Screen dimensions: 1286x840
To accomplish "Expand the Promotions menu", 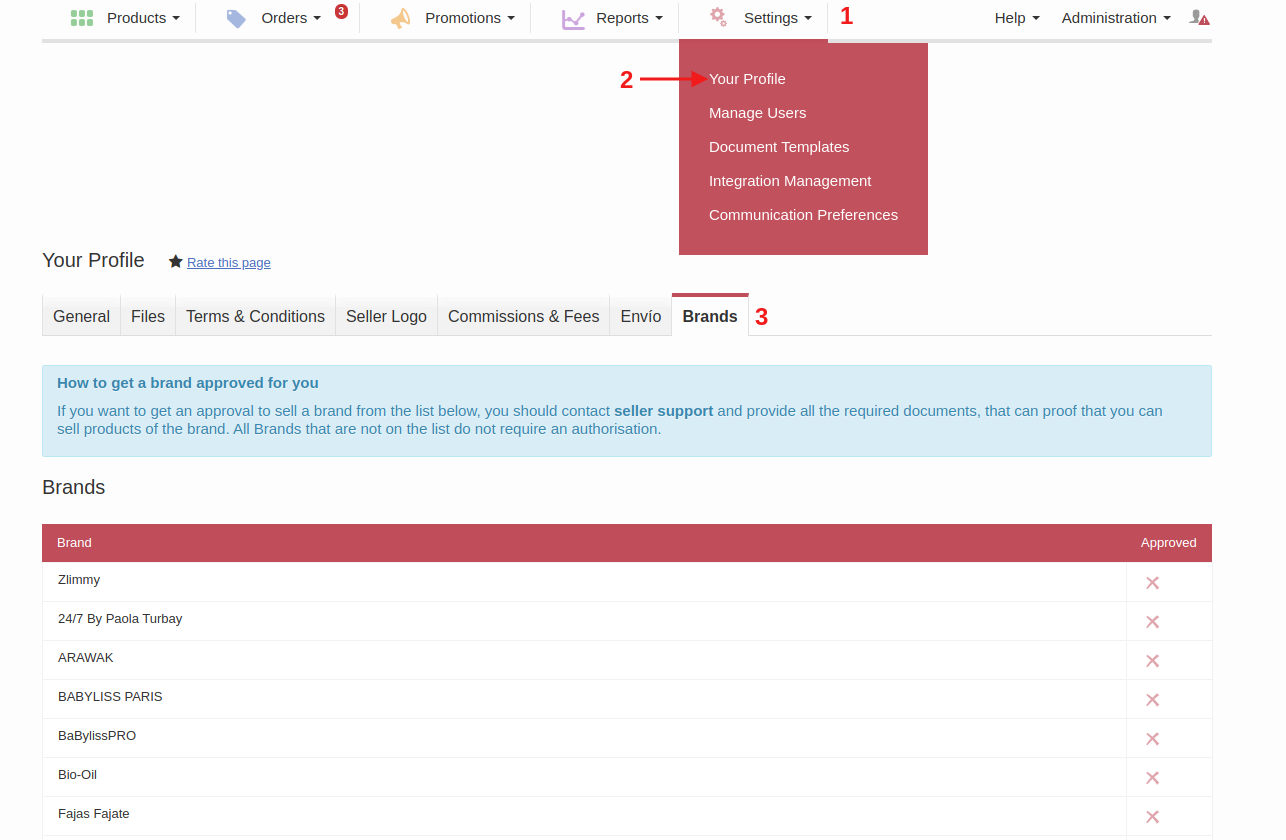I will coord(470,18).
